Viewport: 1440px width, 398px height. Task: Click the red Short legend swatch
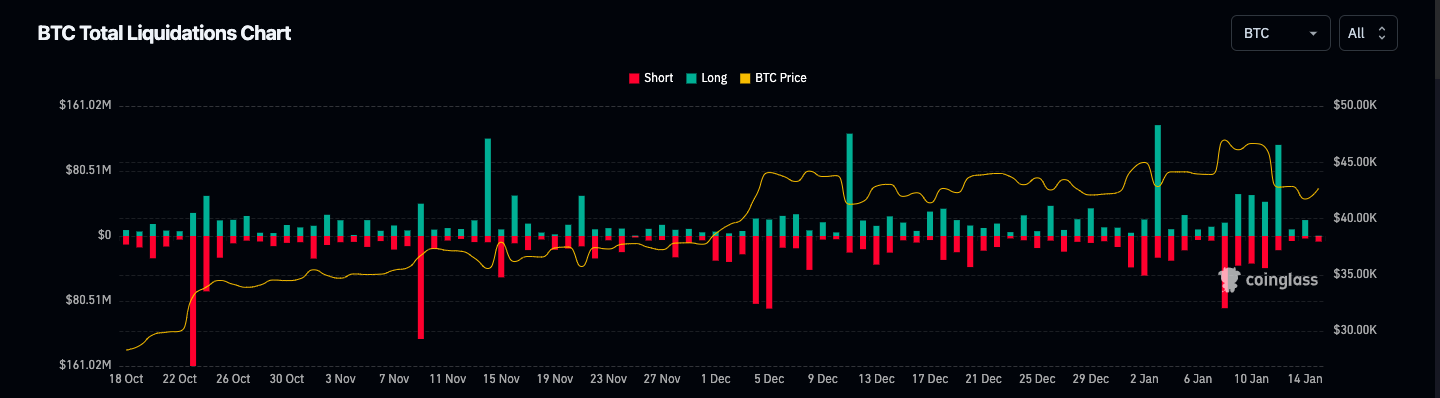point(634,78)
